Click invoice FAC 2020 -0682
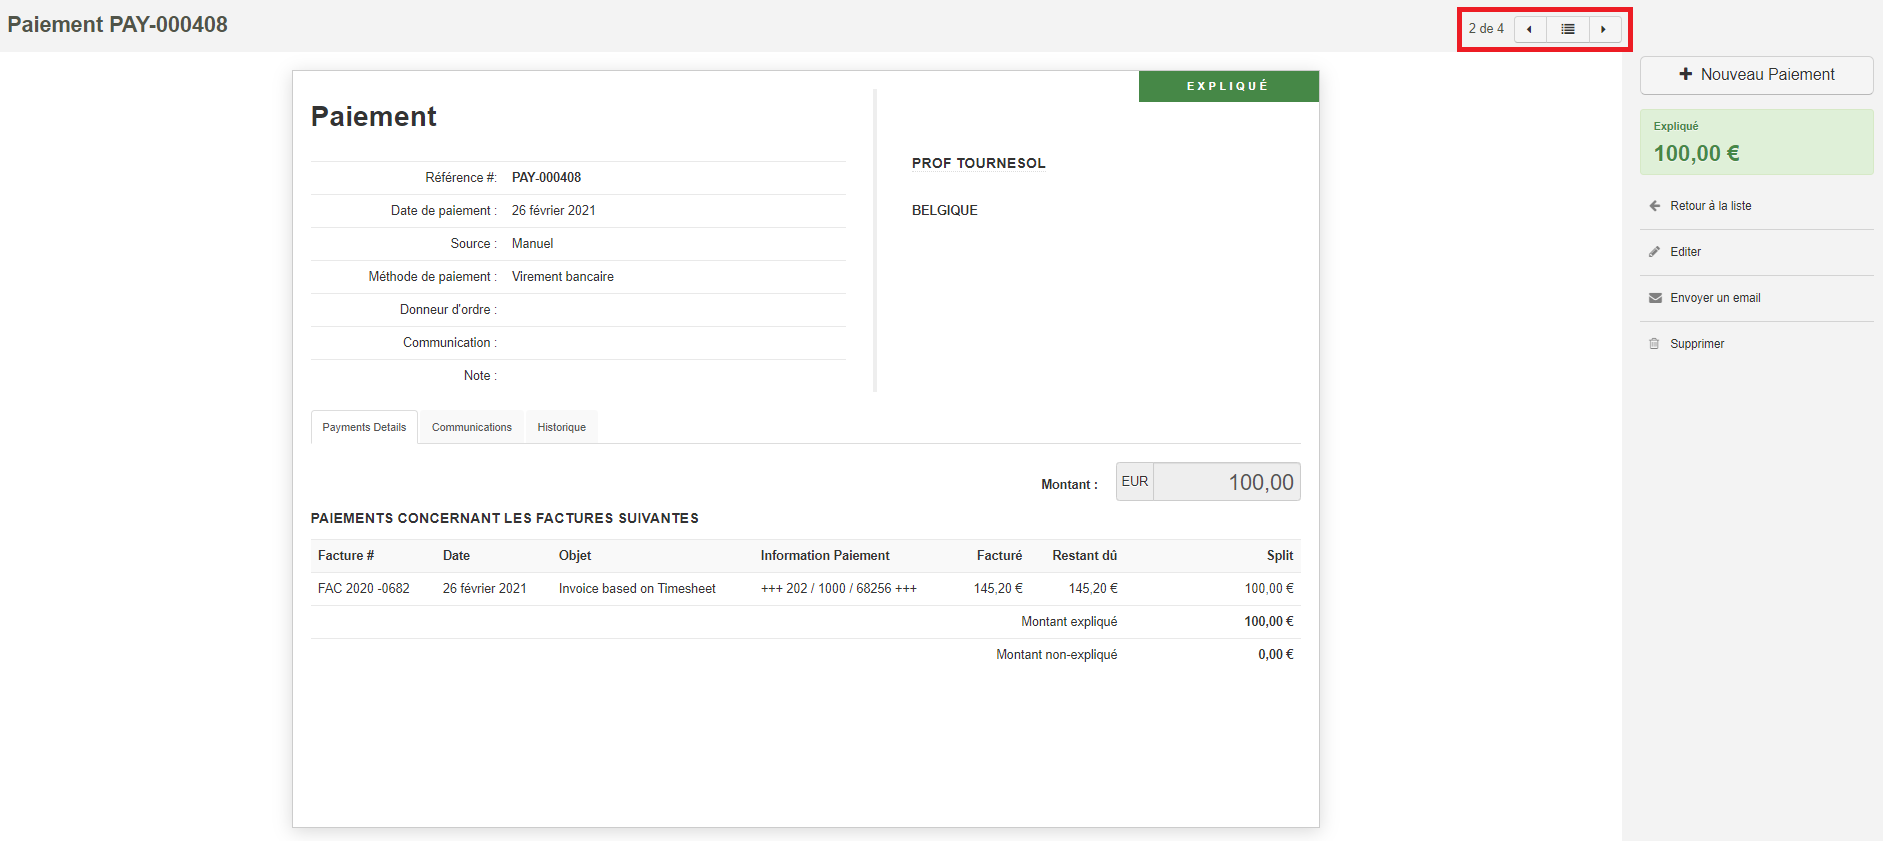This screenshot has width=1883, height=841. [364, 589]
